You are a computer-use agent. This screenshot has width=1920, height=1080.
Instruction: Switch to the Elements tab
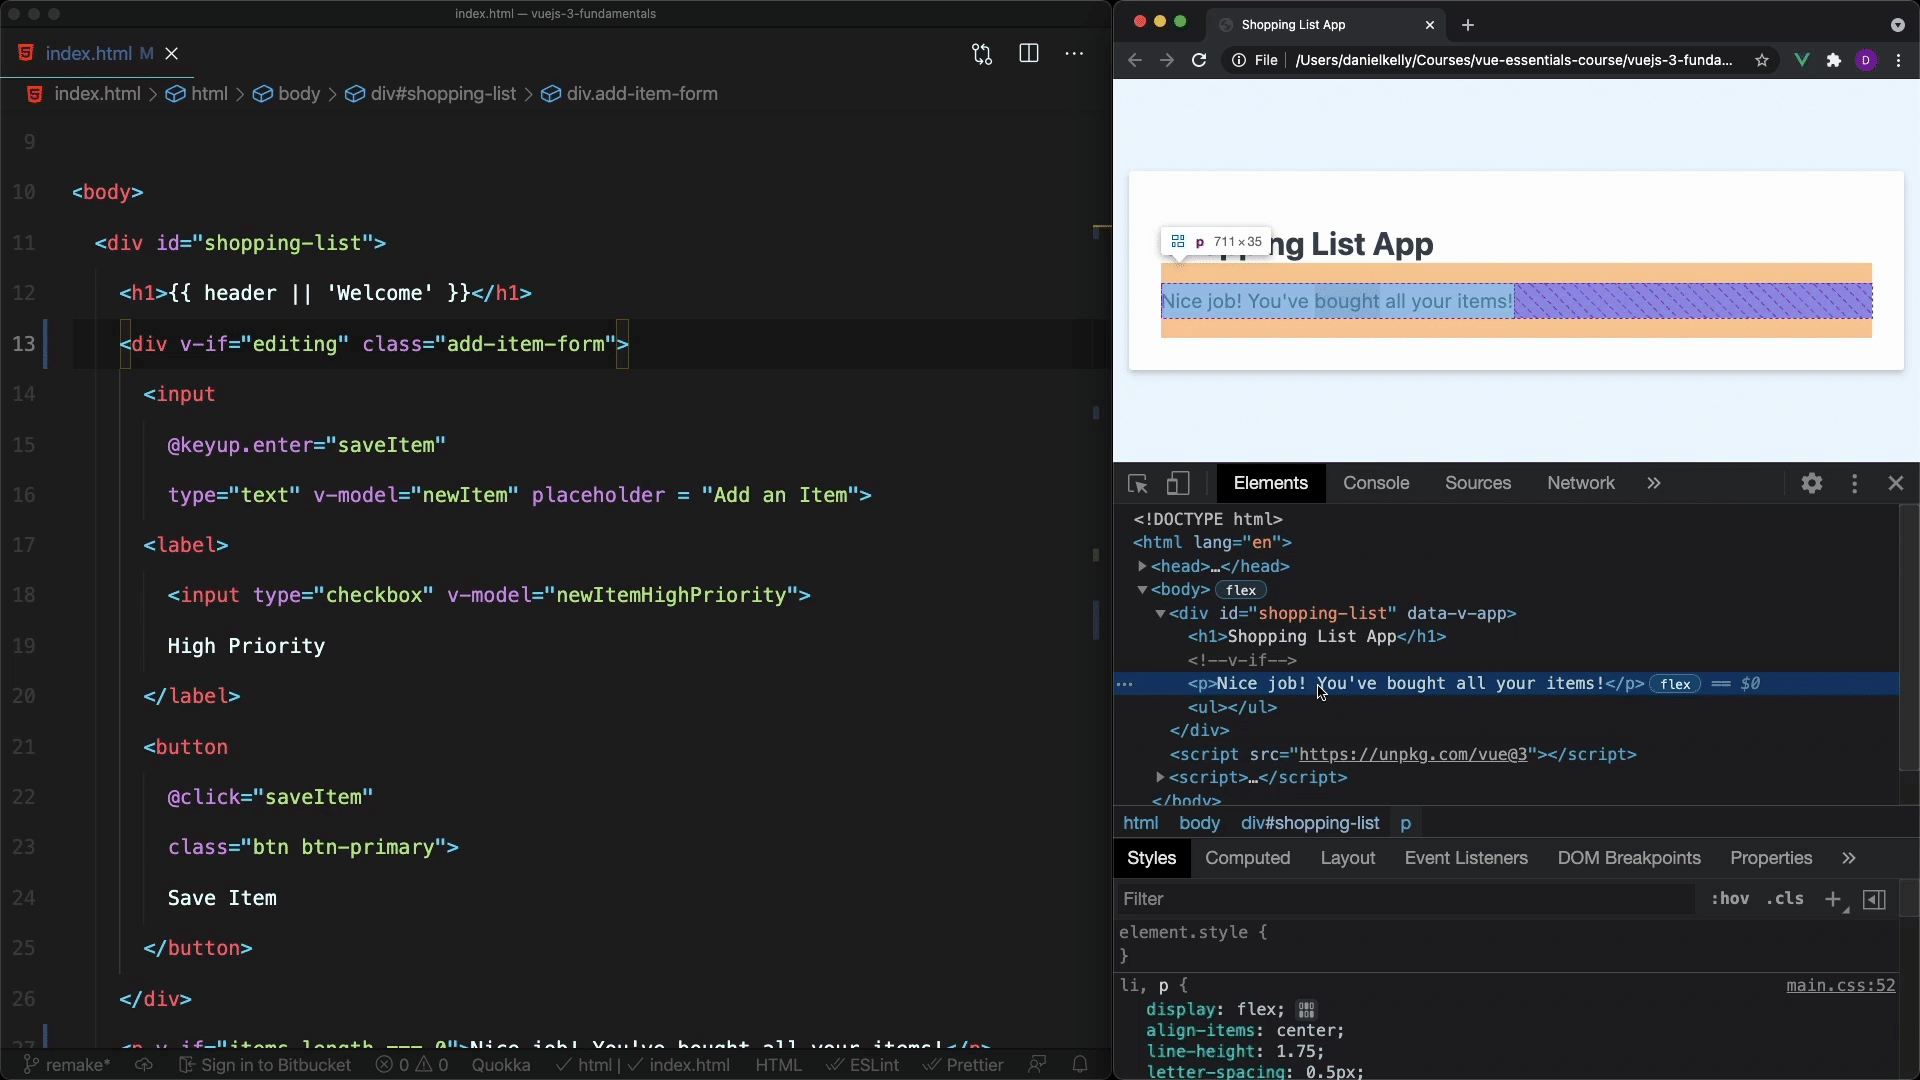tap(1270, 483)
